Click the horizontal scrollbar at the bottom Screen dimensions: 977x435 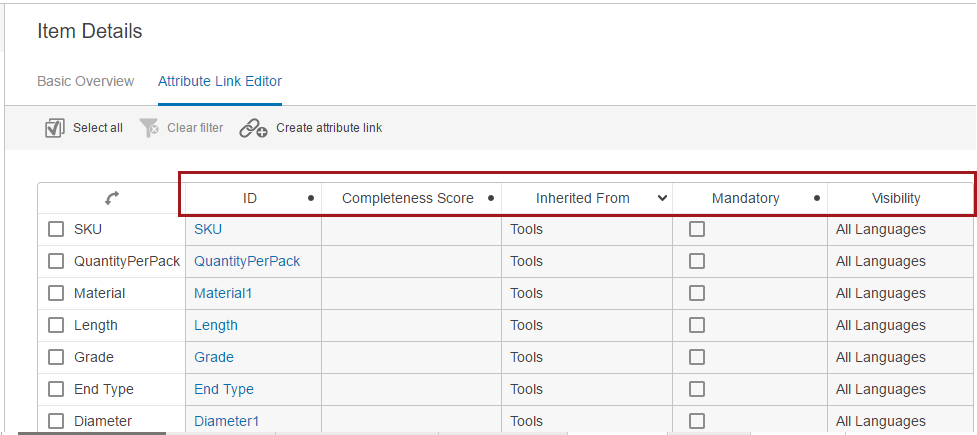coord(92,433)
